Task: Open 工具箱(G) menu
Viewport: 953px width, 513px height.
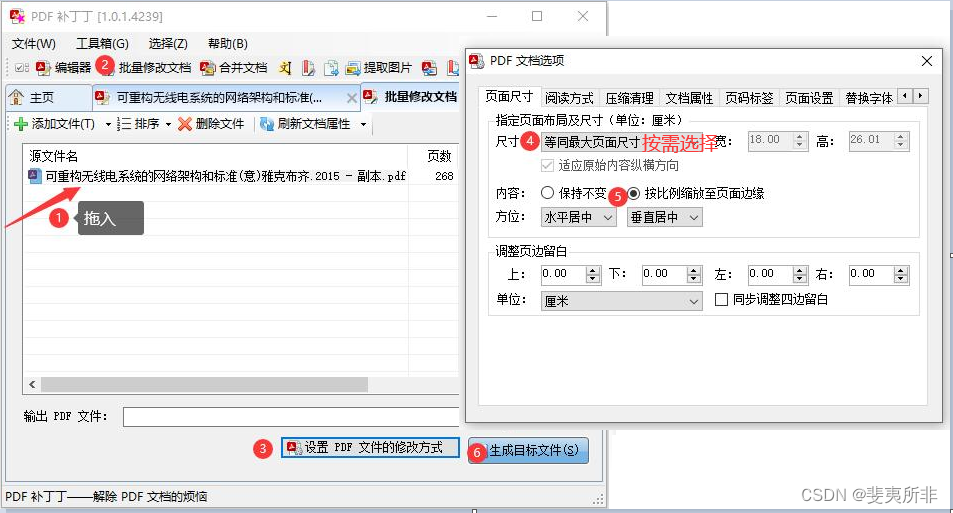Action: click(x=102, y=44)
